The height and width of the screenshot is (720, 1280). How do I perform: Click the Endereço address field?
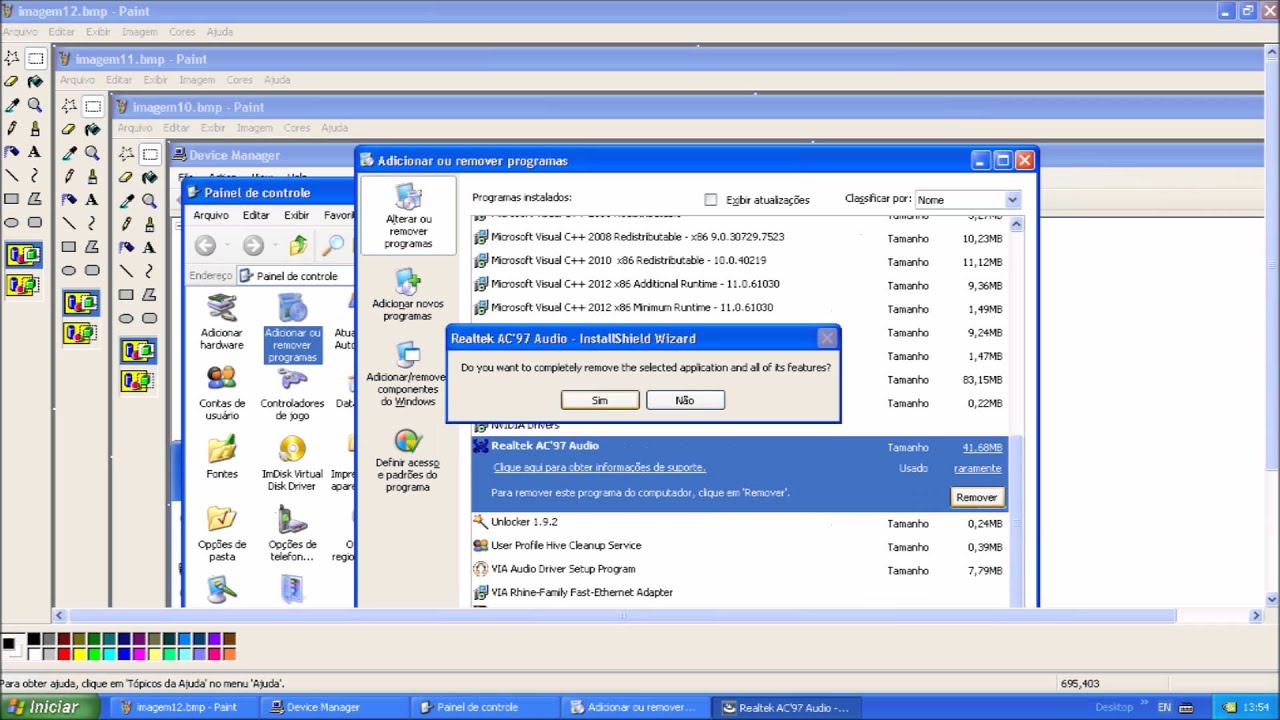click(x=296, y=276)
